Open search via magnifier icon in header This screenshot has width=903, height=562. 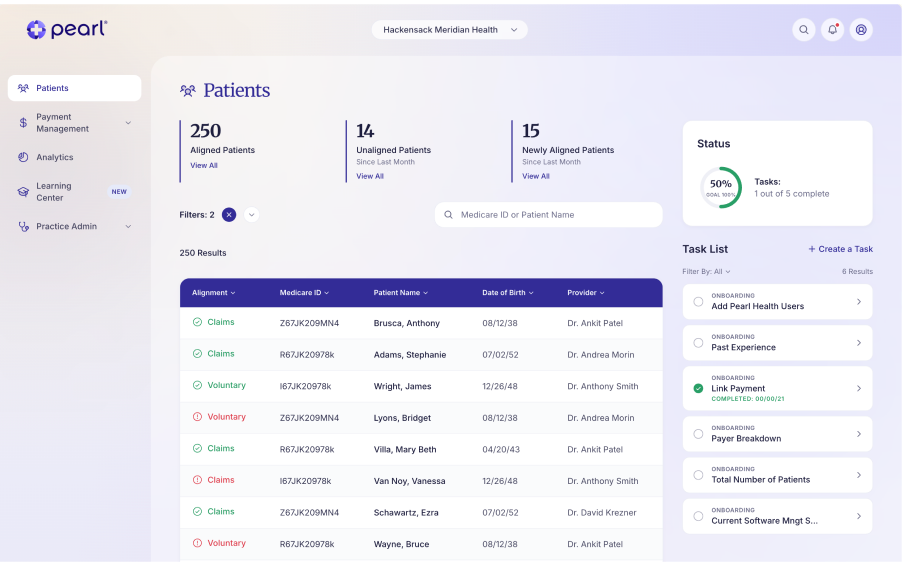tap(803, 30)
